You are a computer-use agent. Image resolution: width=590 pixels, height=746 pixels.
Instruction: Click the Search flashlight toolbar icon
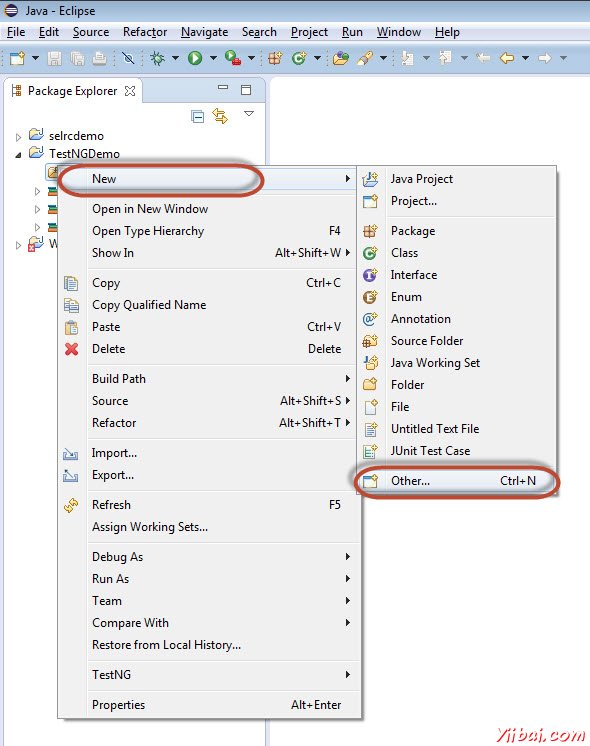[x=365, y=58]
